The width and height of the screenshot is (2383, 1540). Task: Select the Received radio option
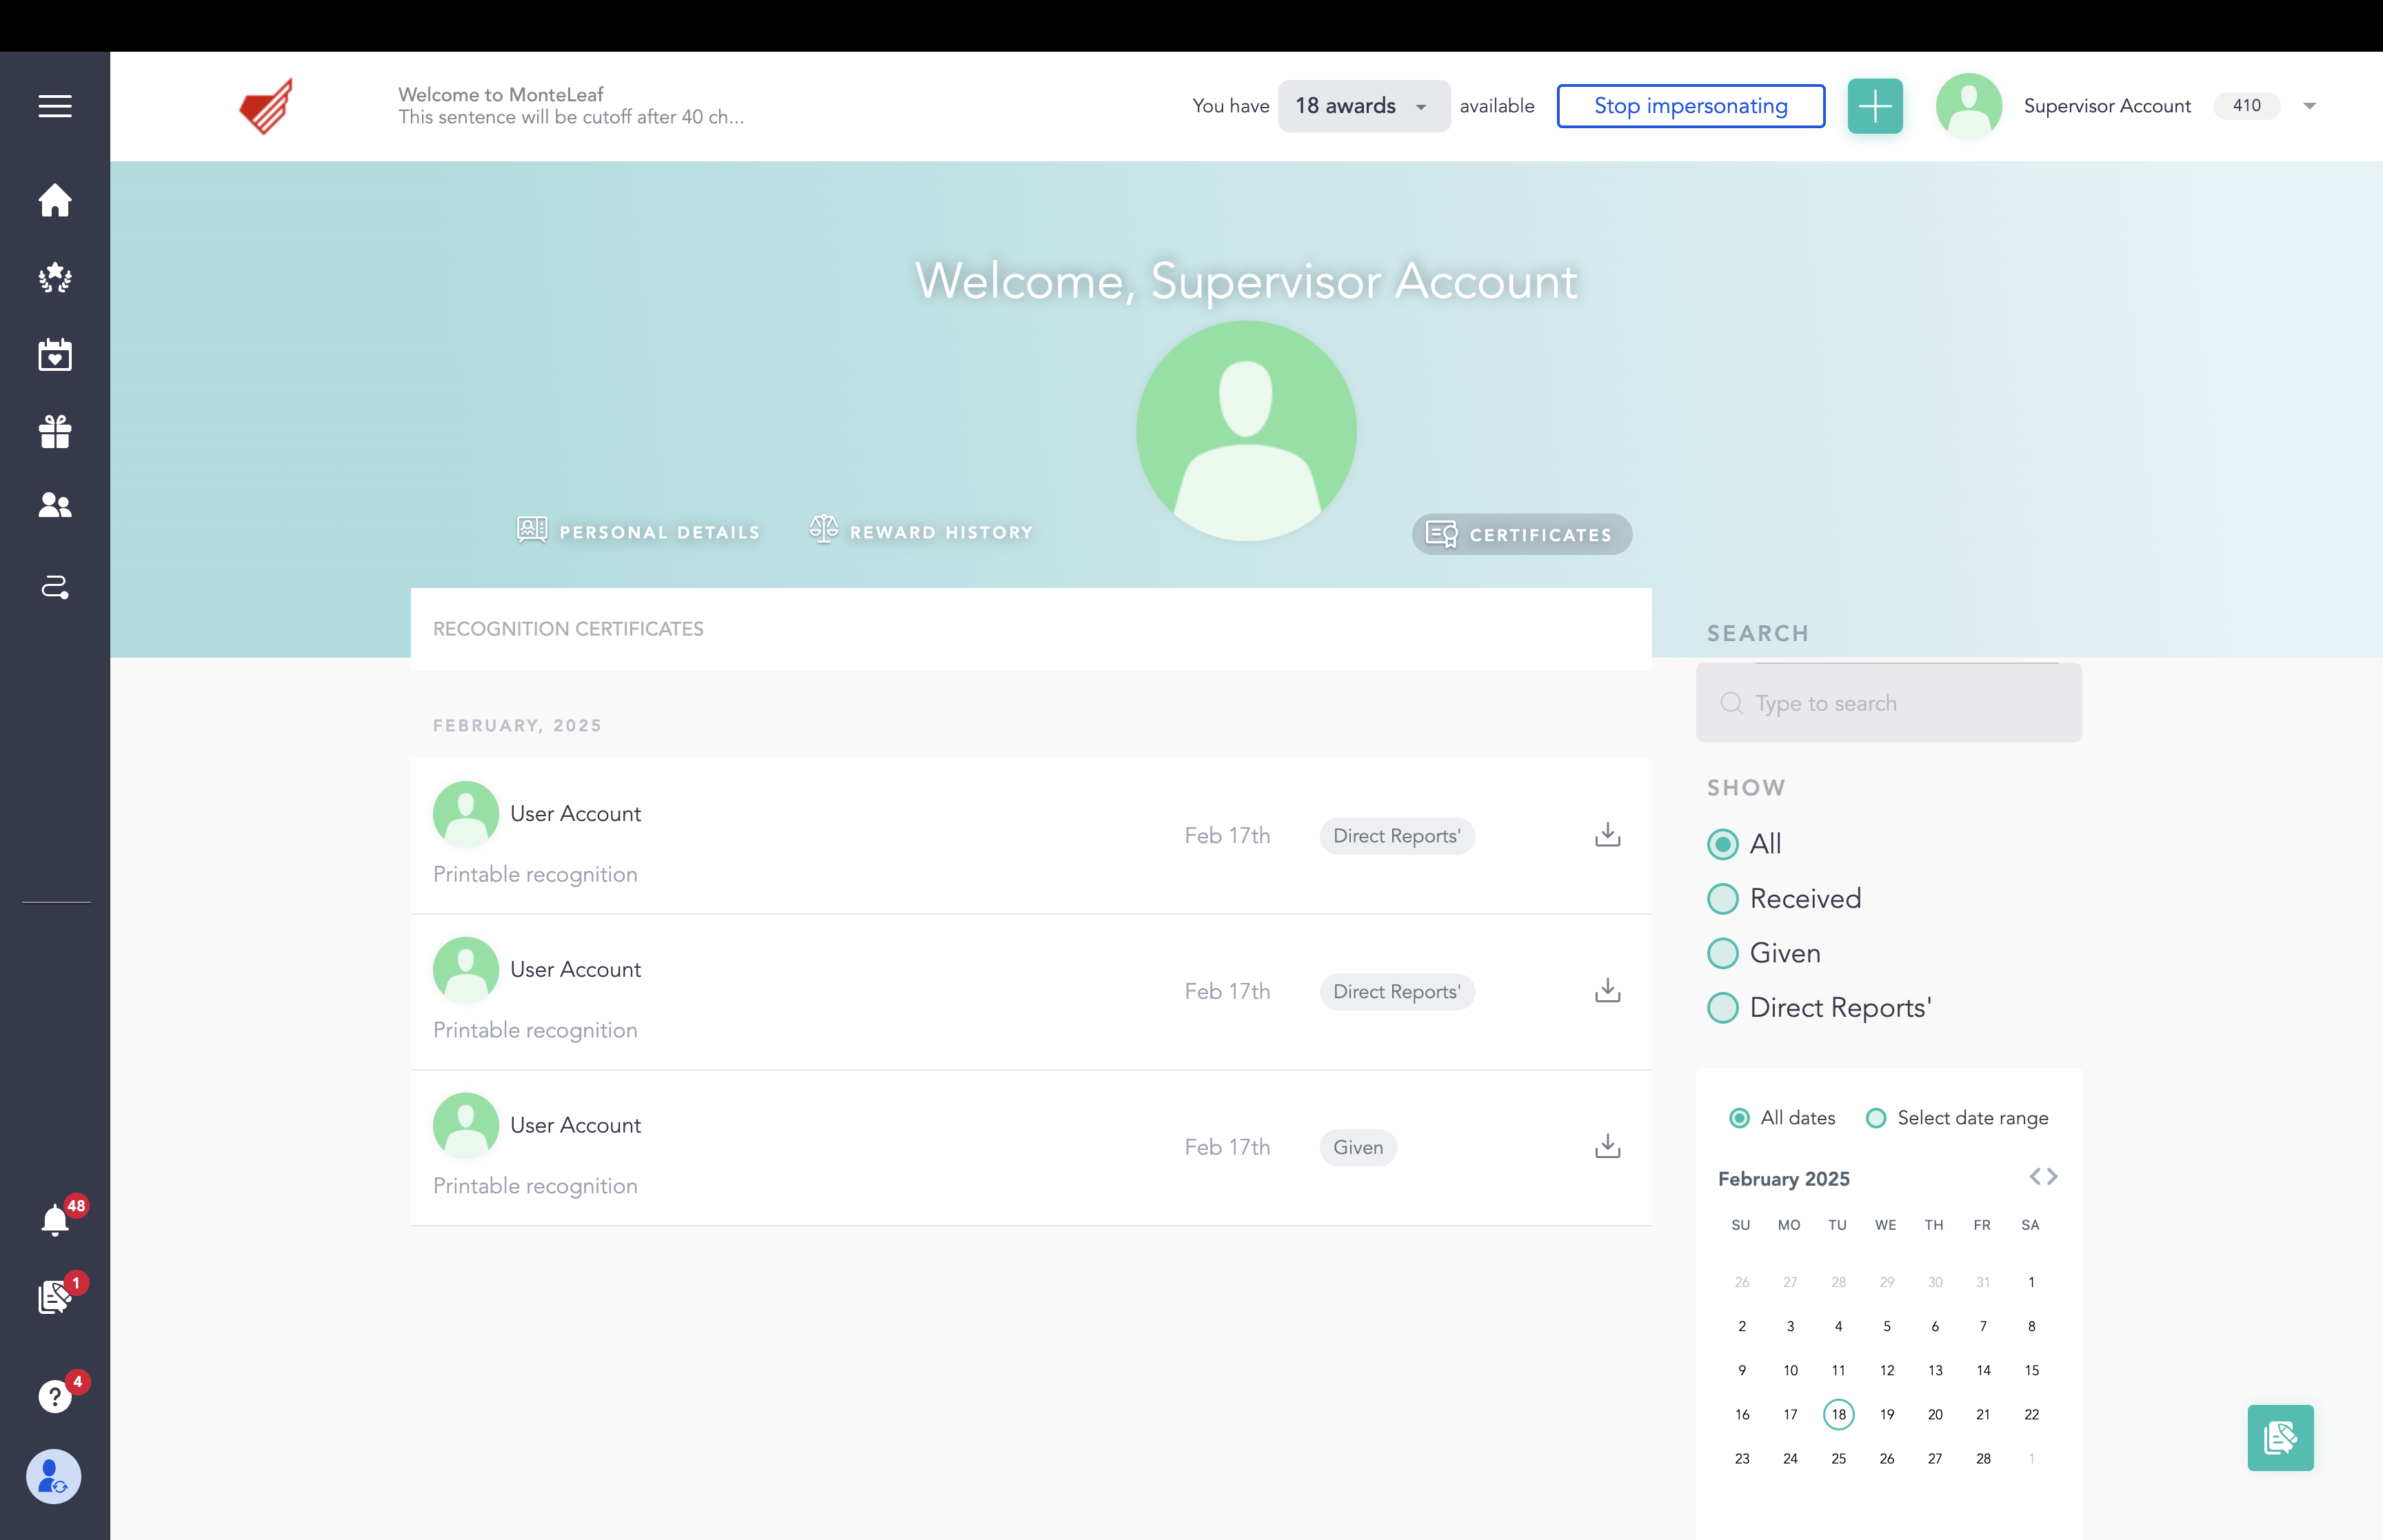point(1723,899)
